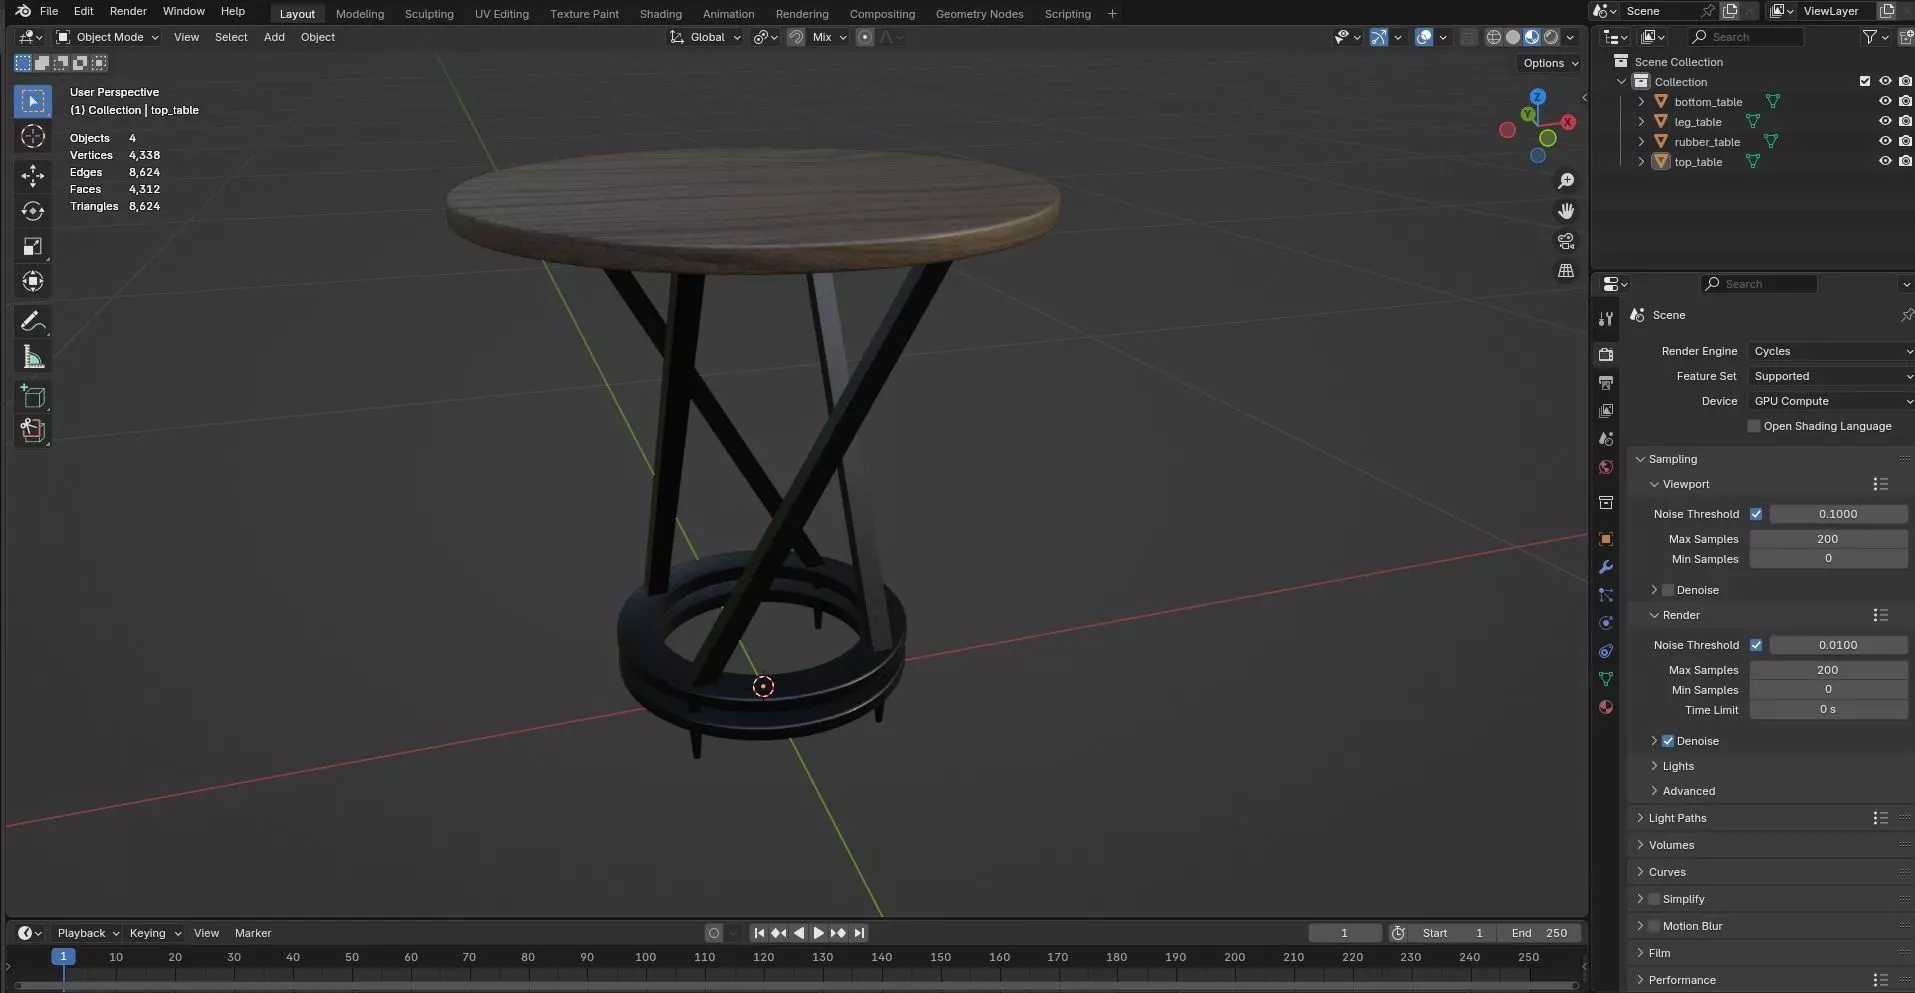Viewport: 1915px width, 993px height.
Task: Open the timeline Playback menu
Action: [87, 933]
